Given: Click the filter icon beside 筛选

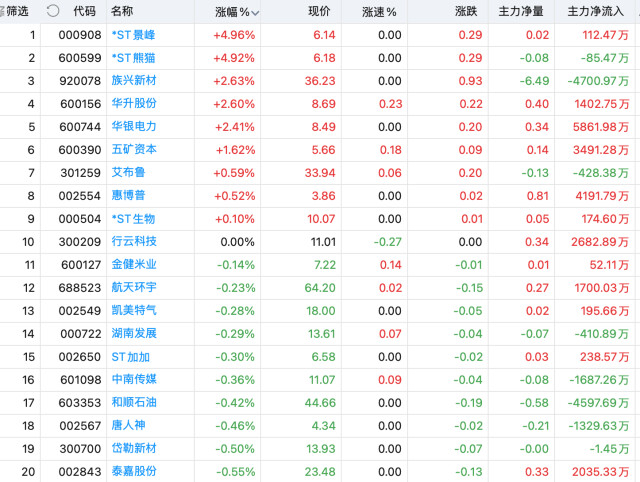Looking at the screenshot, I should pyautogui.click(x=3, y=11).
